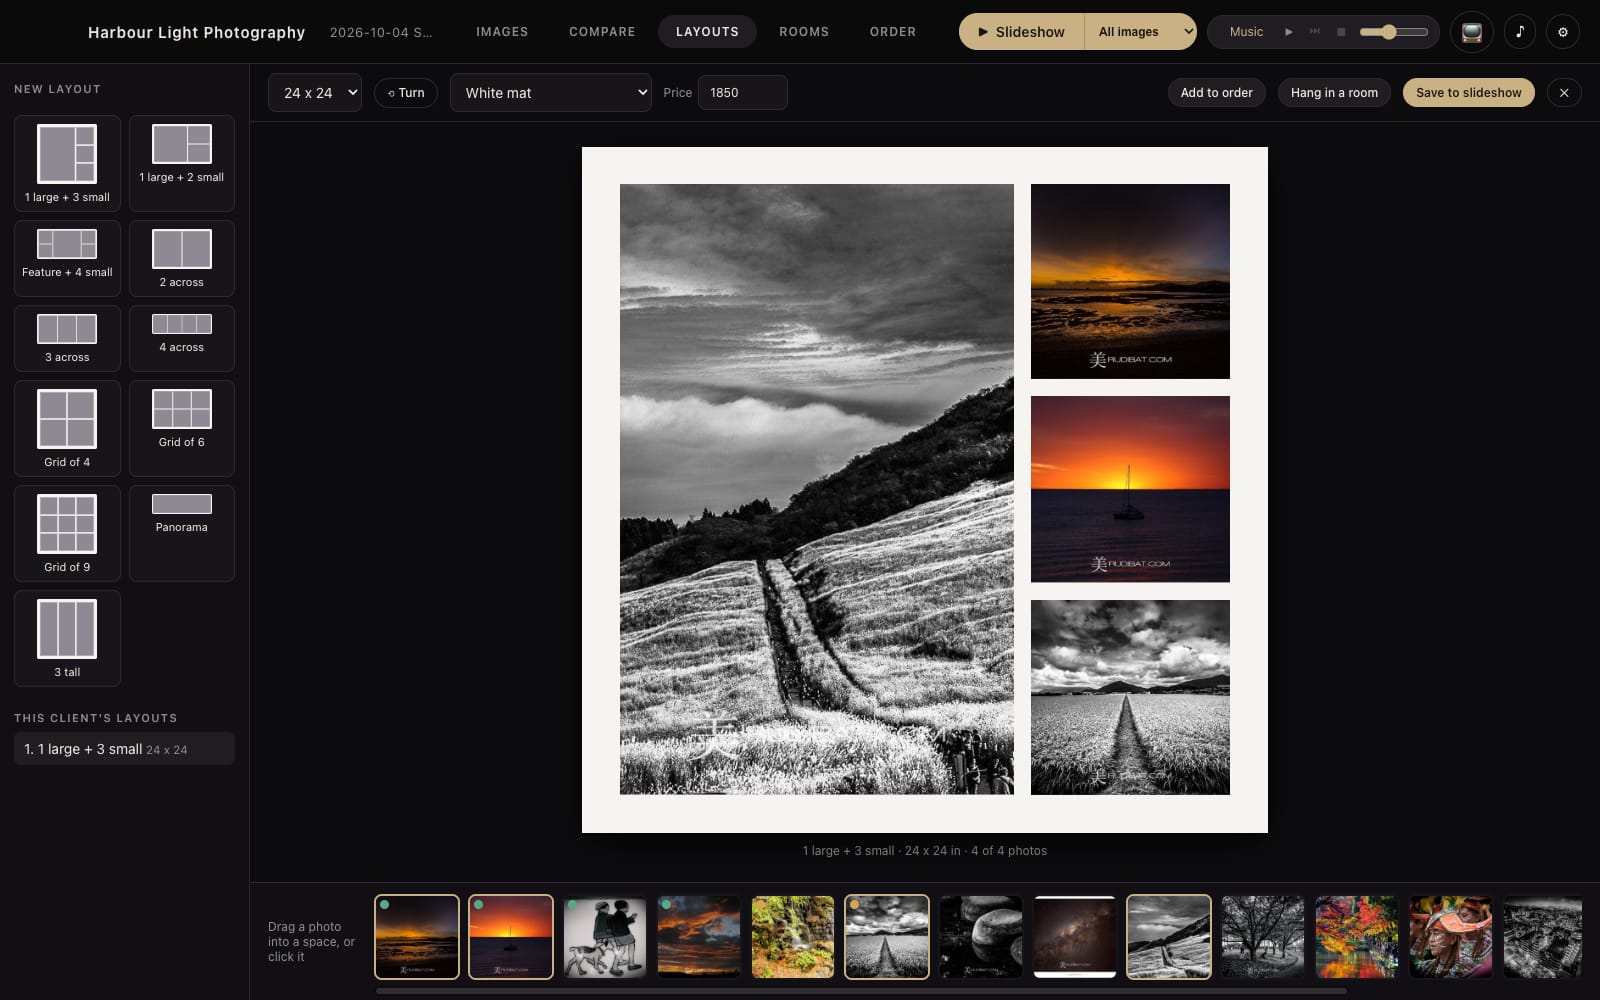Open saved layout '1. 1 large + 3 small'

pos(124,749)
